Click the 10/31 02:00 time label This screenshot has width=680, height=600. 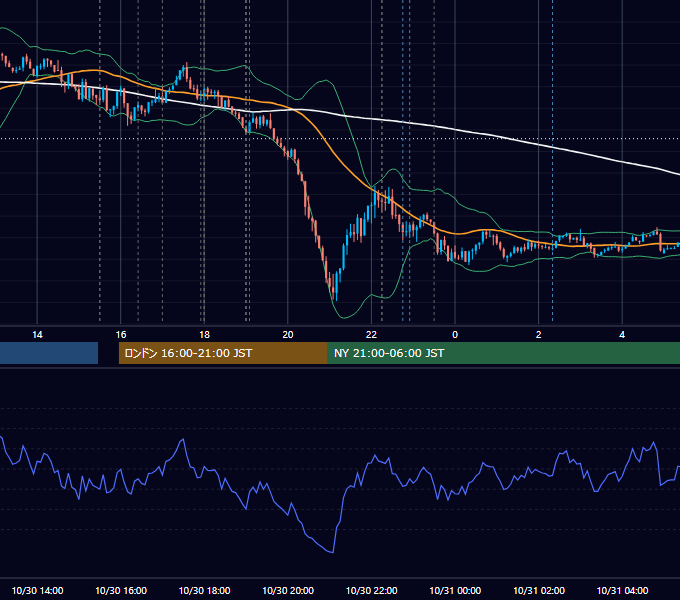click(539, 590)
